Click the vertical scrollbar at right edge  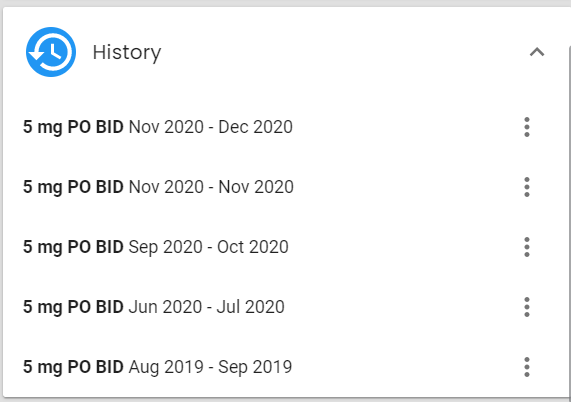click(569, 222)
